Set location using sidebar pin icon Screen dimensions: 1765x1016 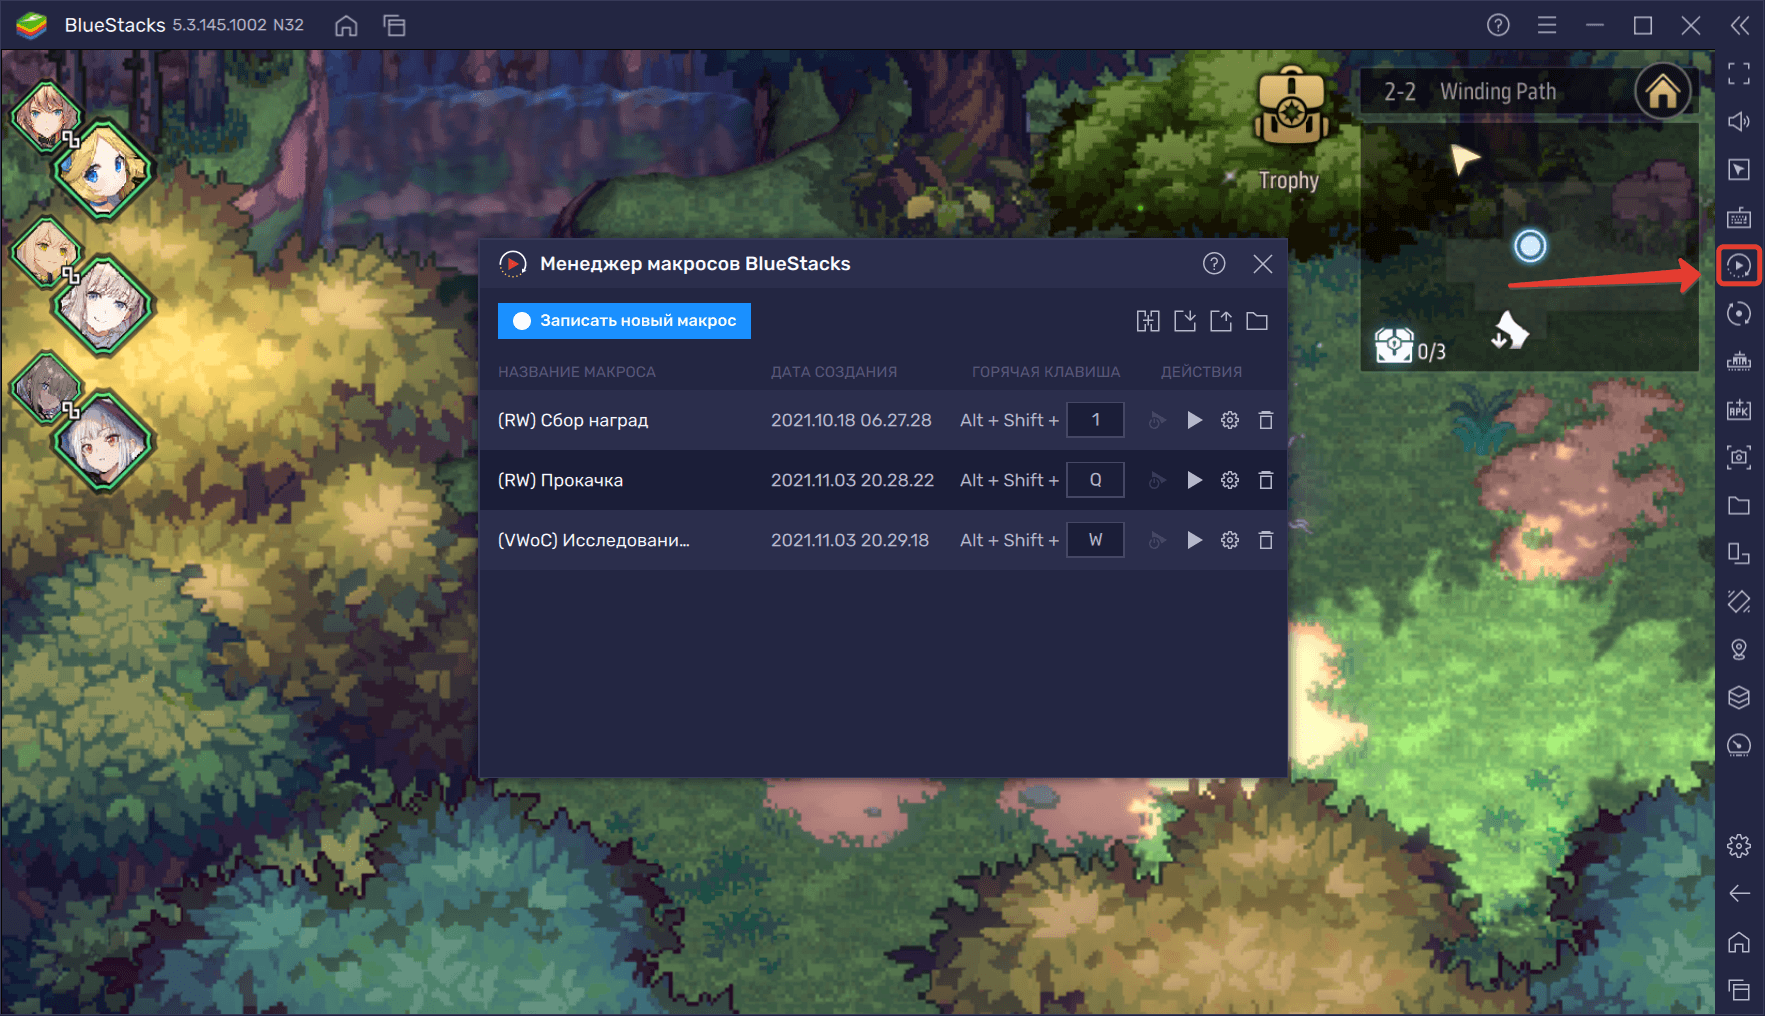coord(1739,650)
